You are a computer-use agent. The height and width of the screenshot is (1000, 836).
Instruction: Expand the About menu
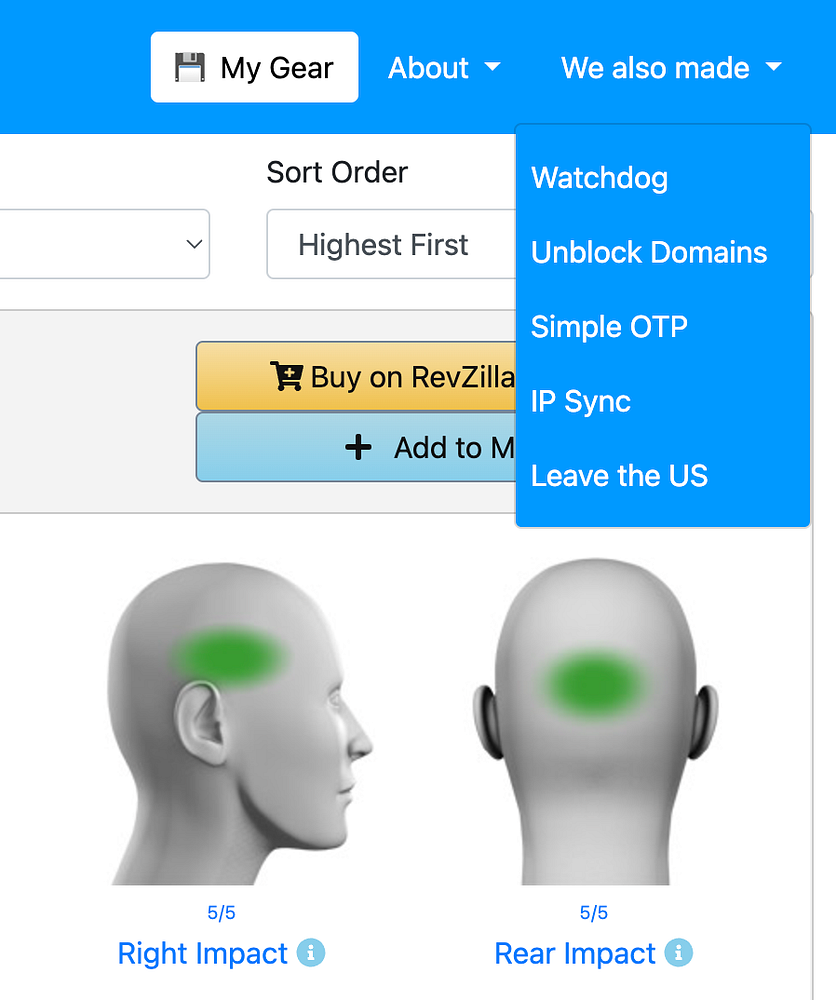click(x=444, y=68)
